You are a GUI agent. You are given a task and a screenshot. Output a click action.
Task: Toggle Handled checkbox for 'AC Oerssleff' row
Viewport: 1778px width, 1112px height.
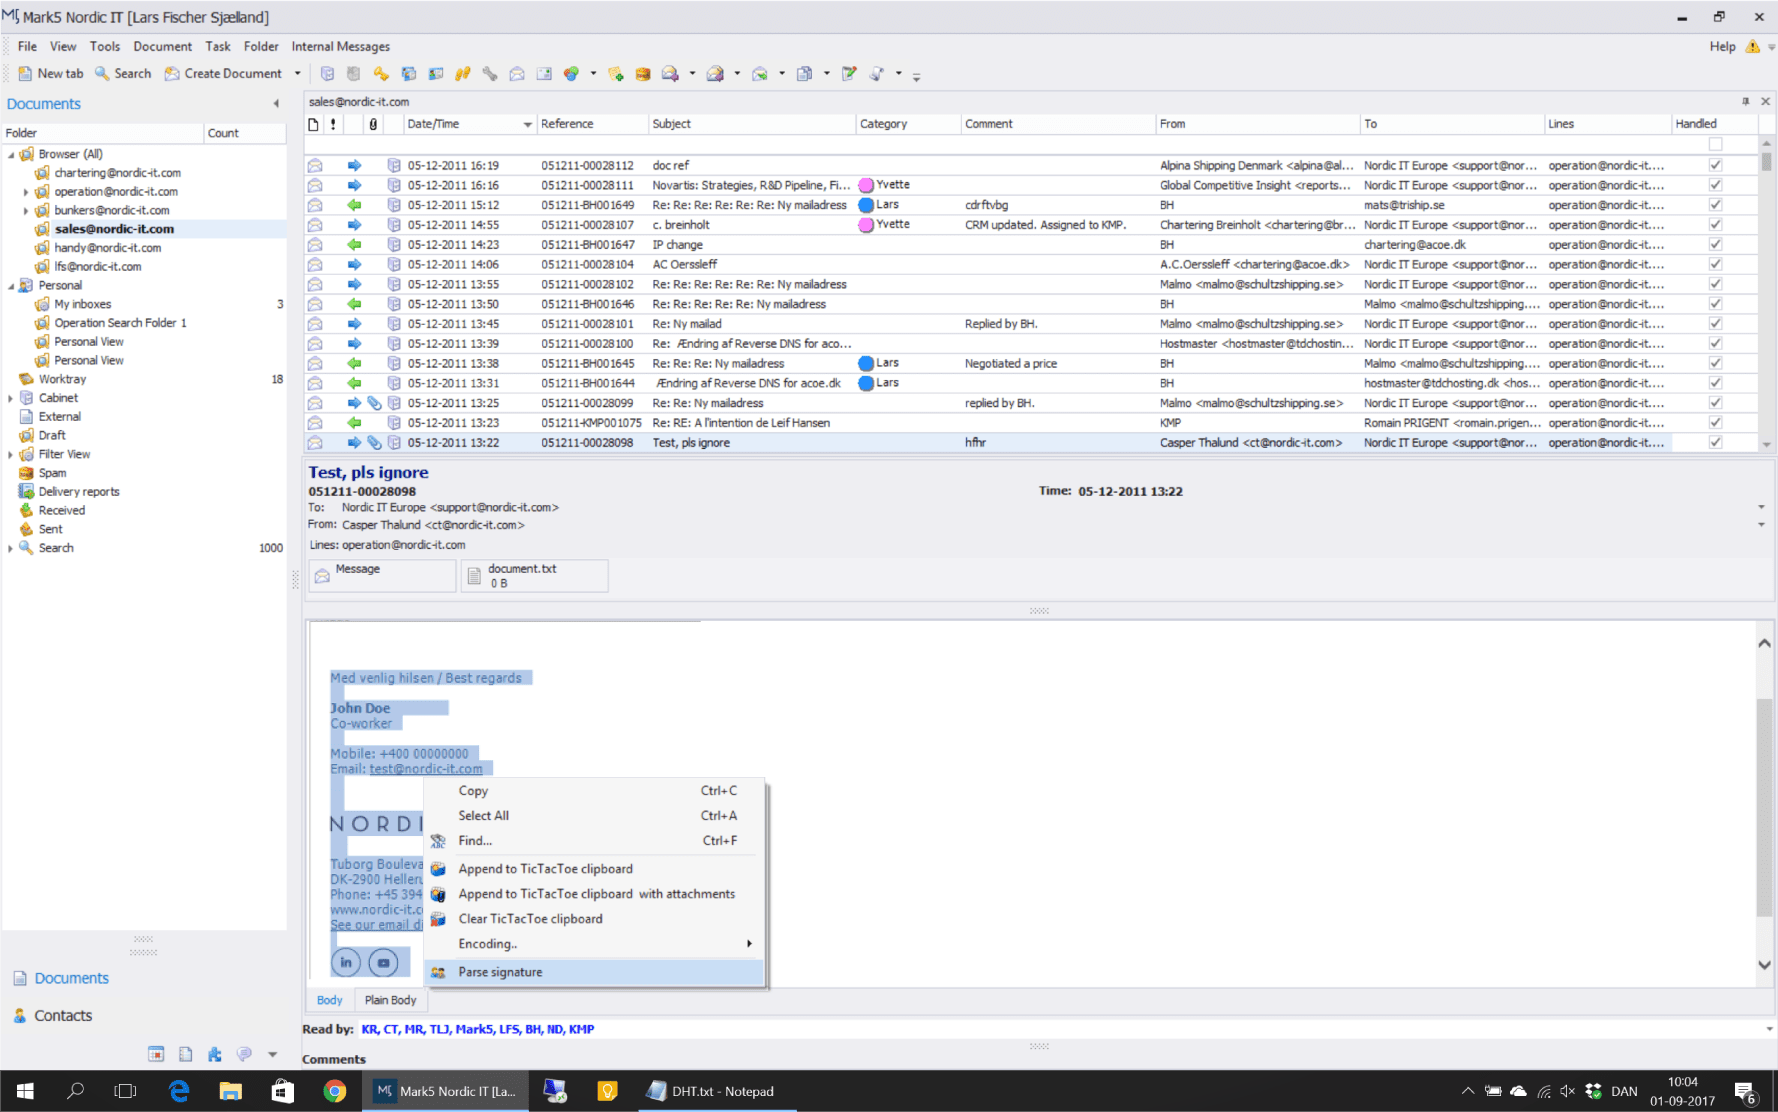1715,264
